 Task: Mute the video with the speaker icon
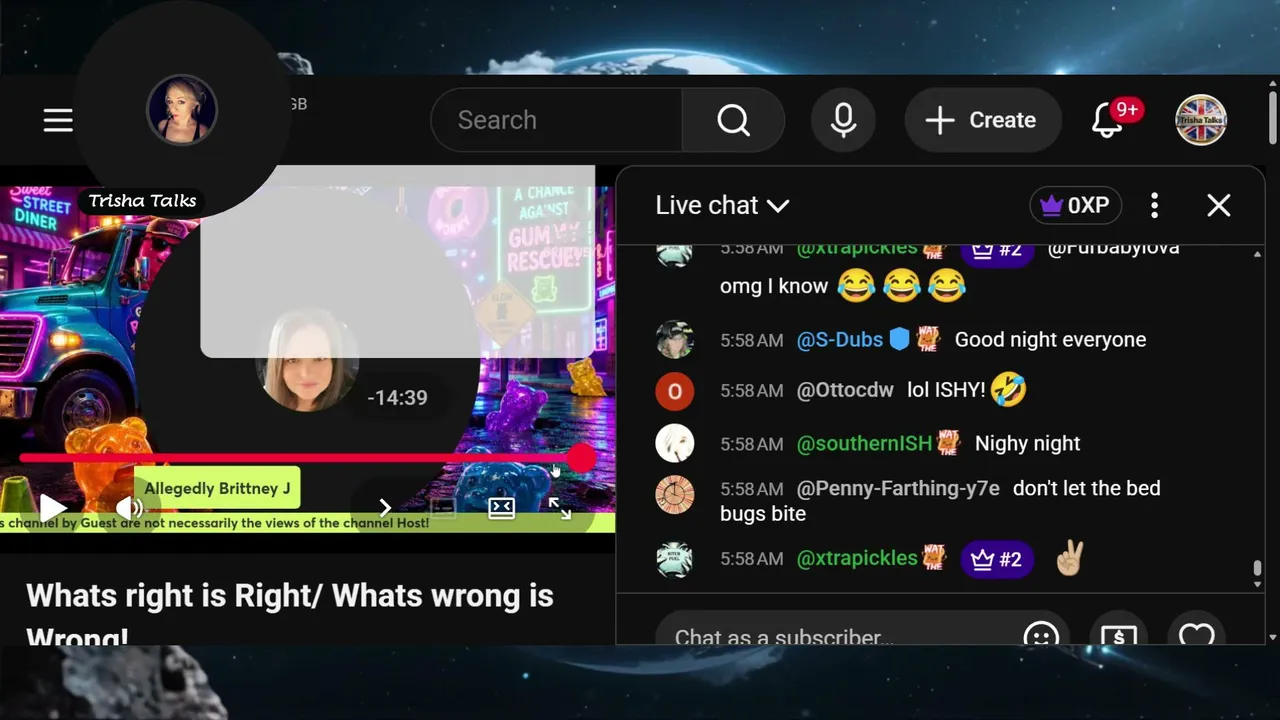click(x=129, y=508)
